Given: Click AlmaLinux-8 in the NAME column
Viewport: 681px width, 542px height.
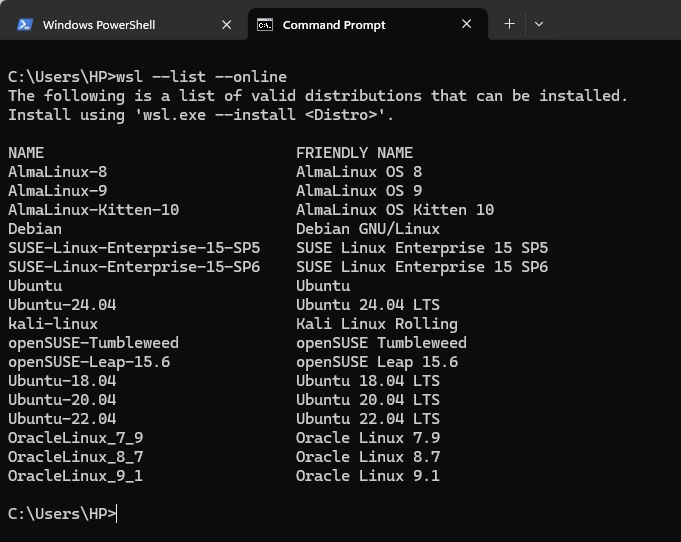Looking at the screenshot, I should [57, 172].
